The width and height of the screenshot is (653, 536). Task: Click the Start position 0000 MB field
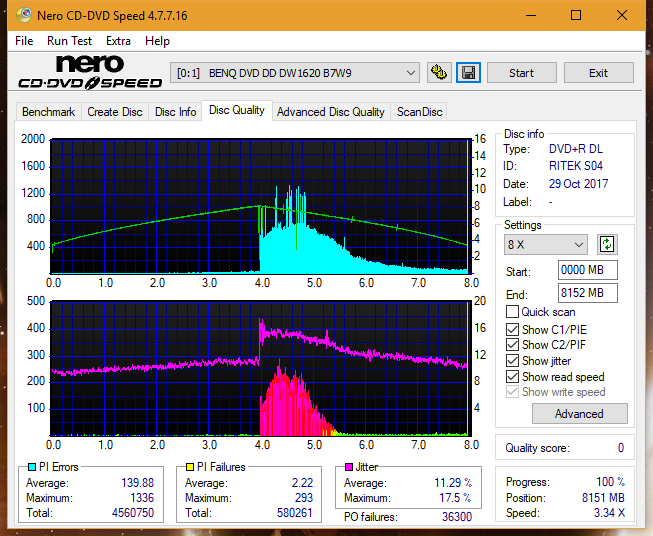tap(587, 270)
